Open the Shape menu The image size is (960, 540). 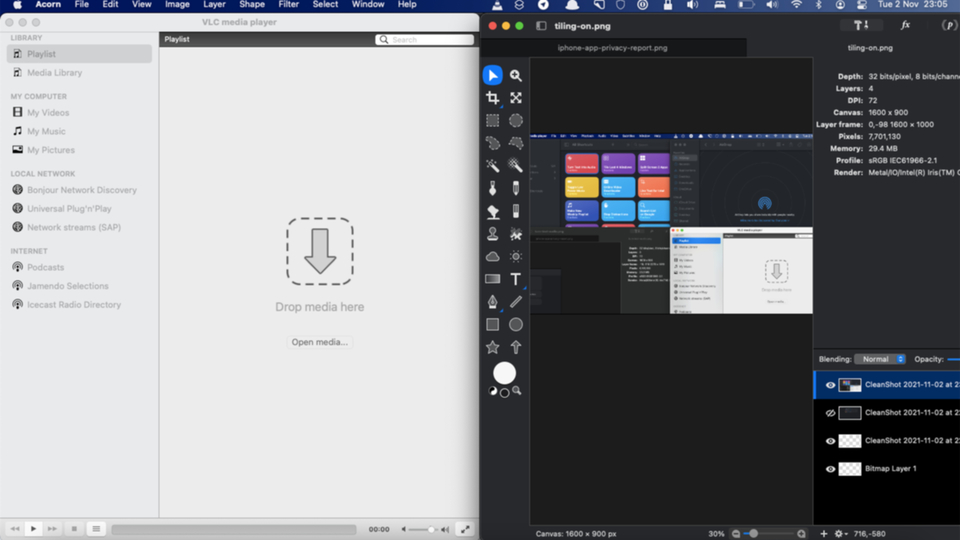click(x=252, y=5)
